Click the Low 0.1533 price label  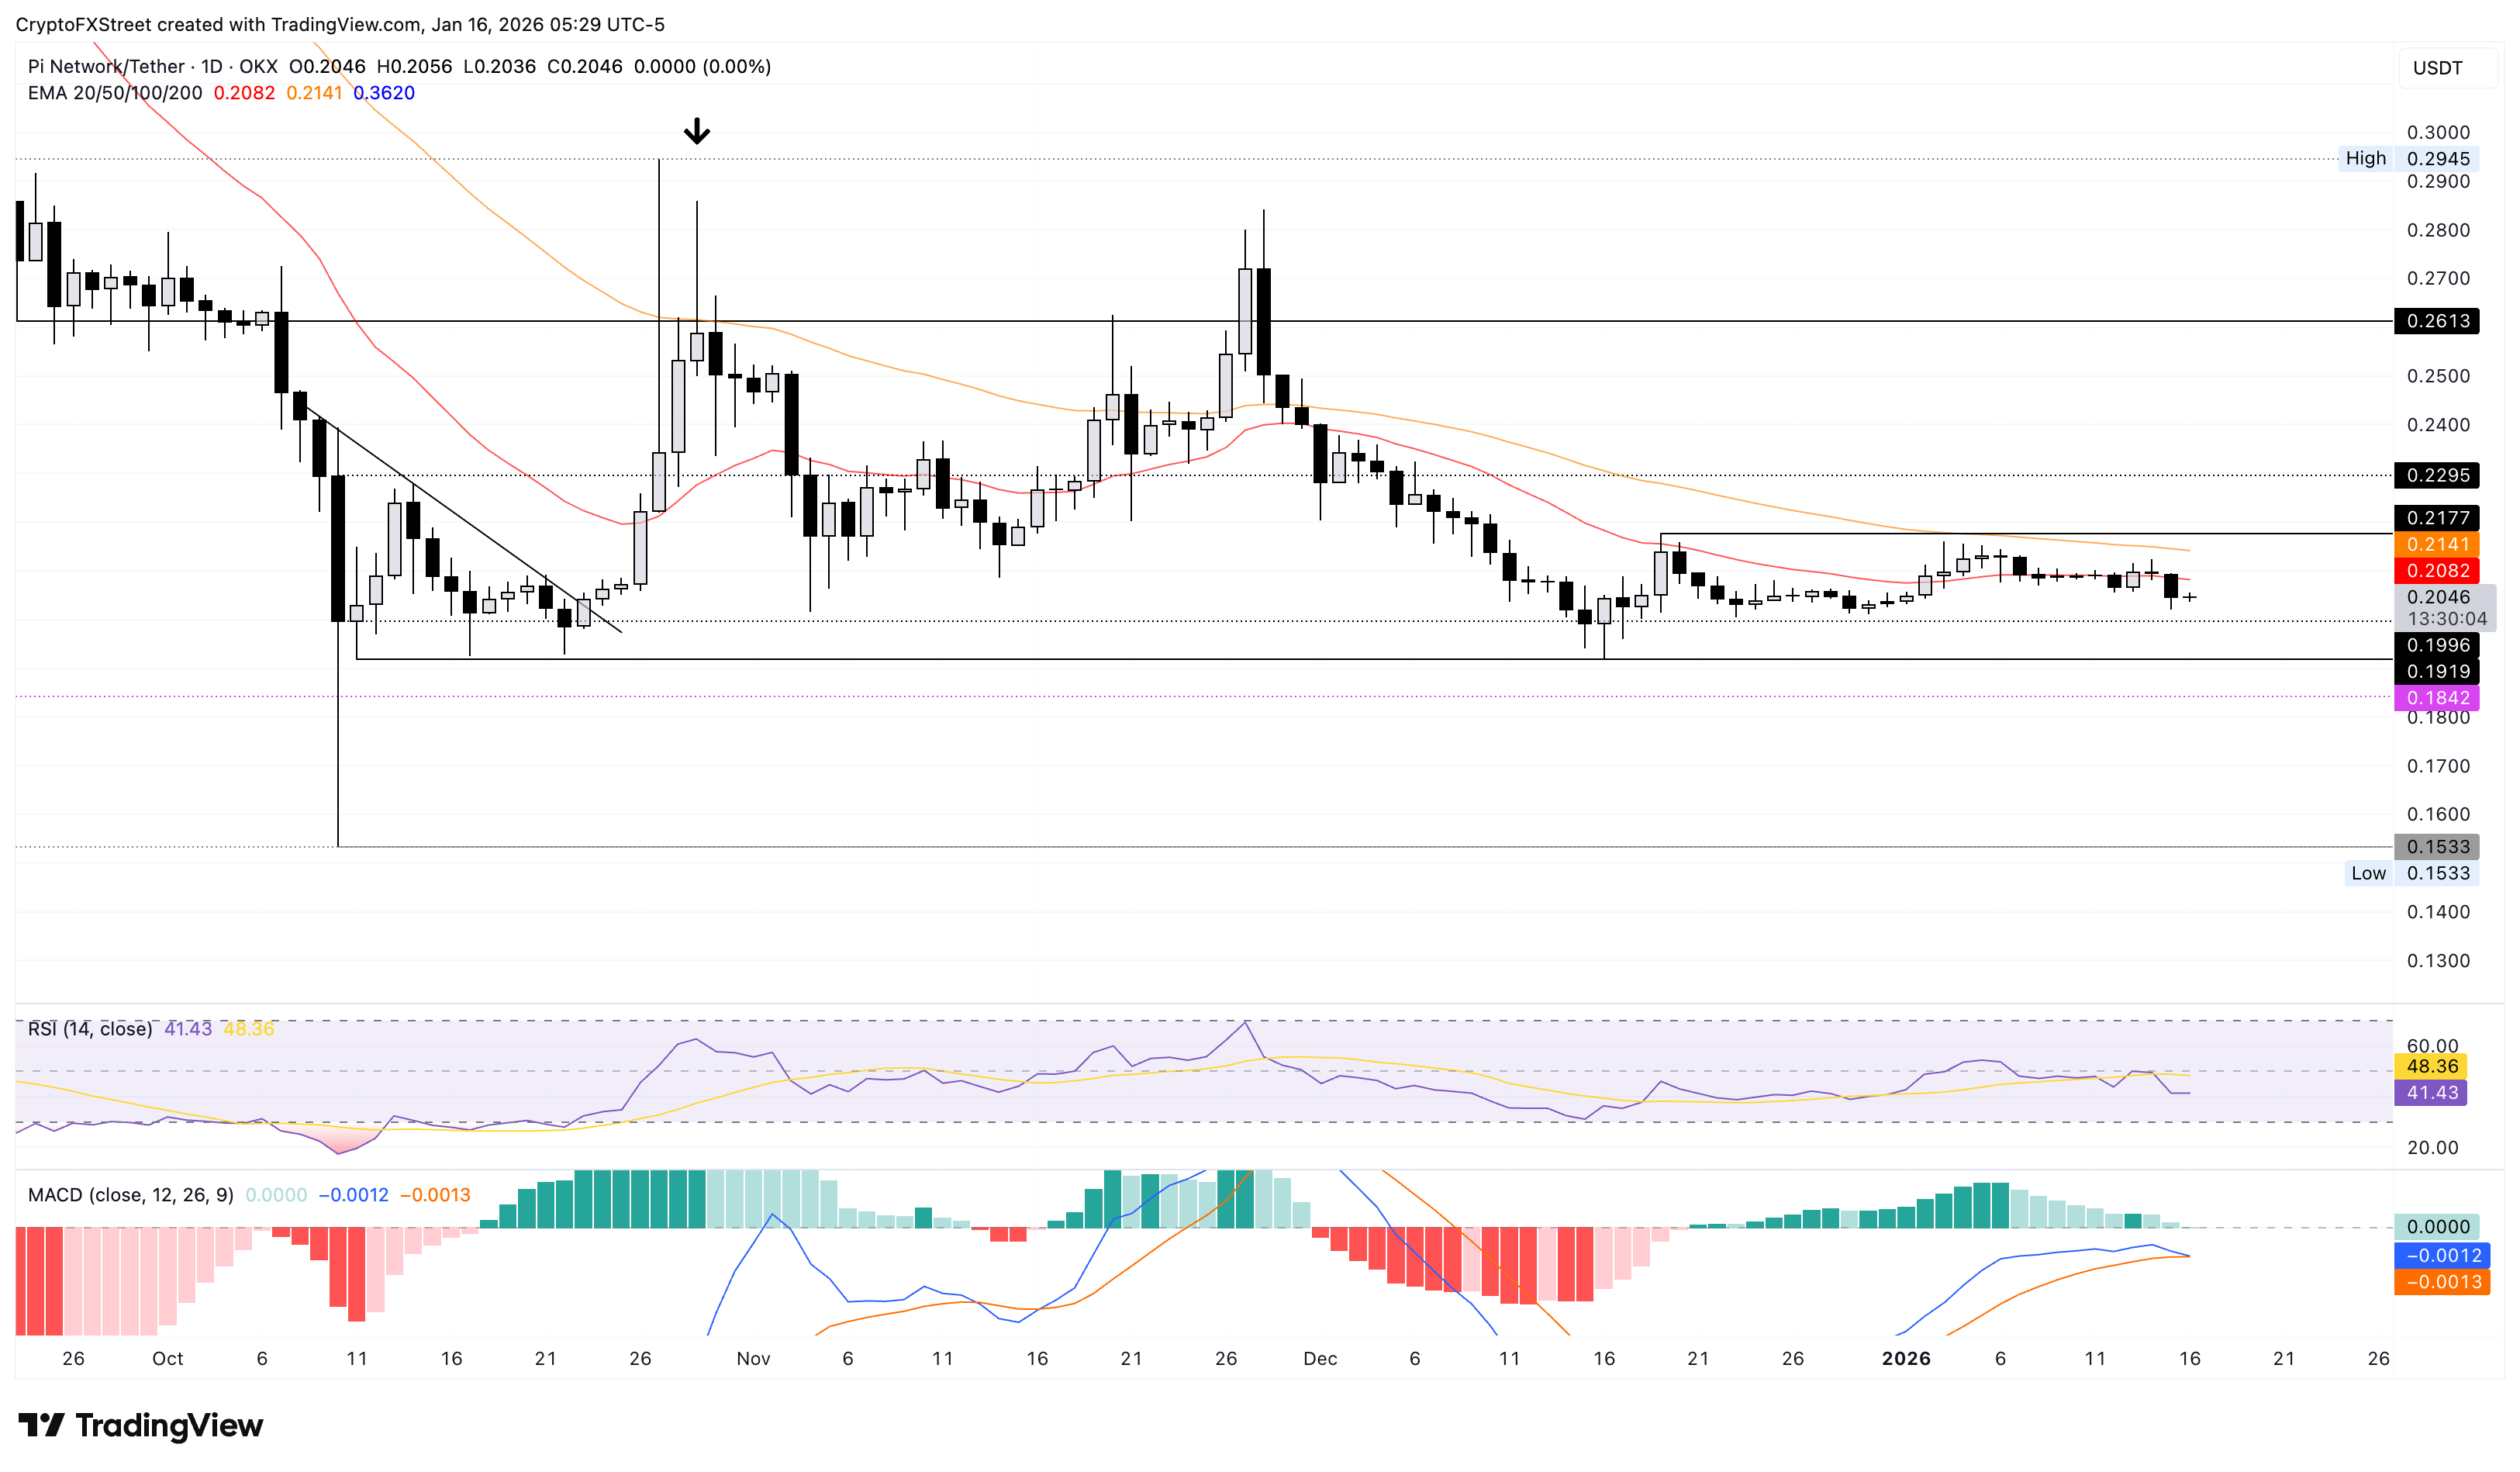[x=2437, y=873]
